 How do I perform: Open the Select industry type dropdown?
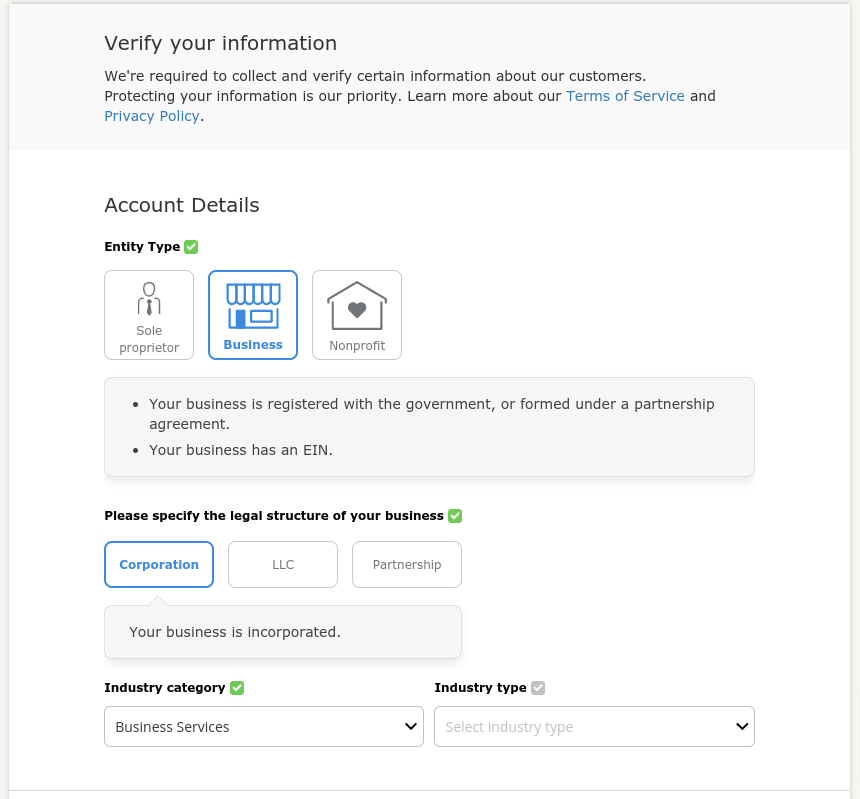pyautogui.click(x=595, y=727)
